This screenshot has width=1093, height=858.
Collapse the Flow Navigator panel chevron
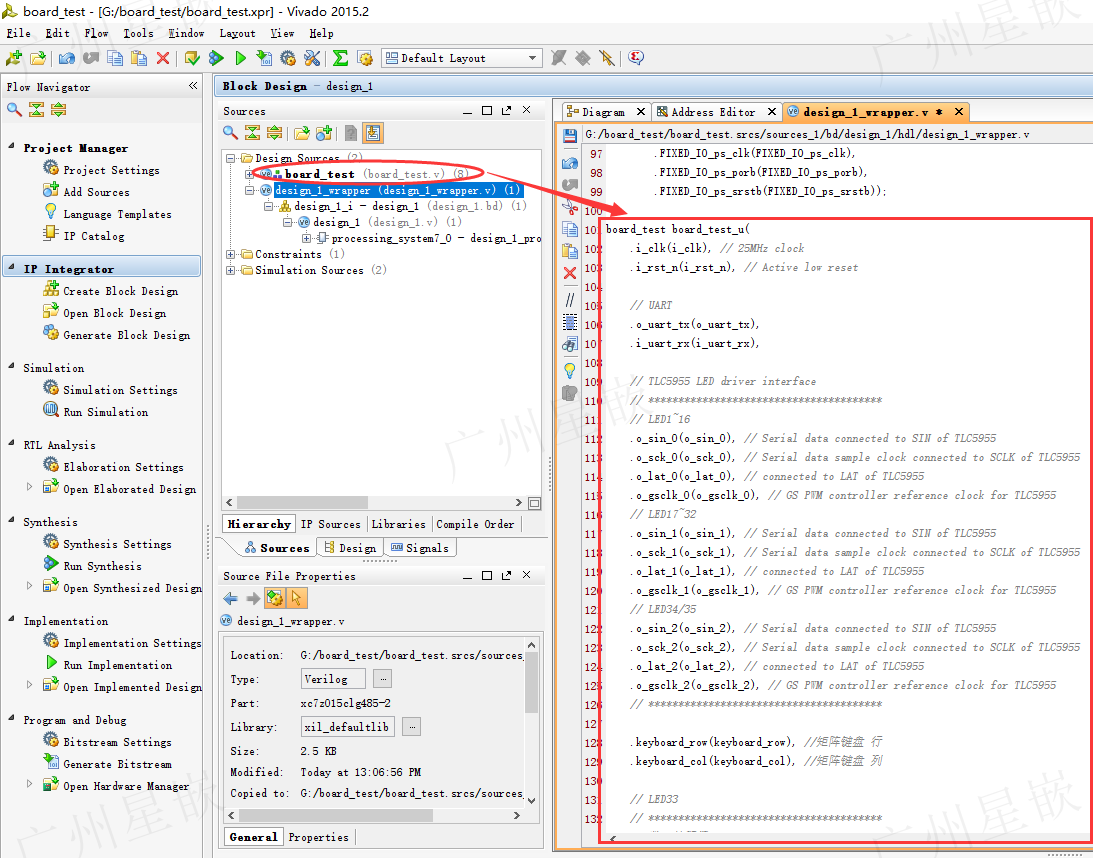[193, 86]
